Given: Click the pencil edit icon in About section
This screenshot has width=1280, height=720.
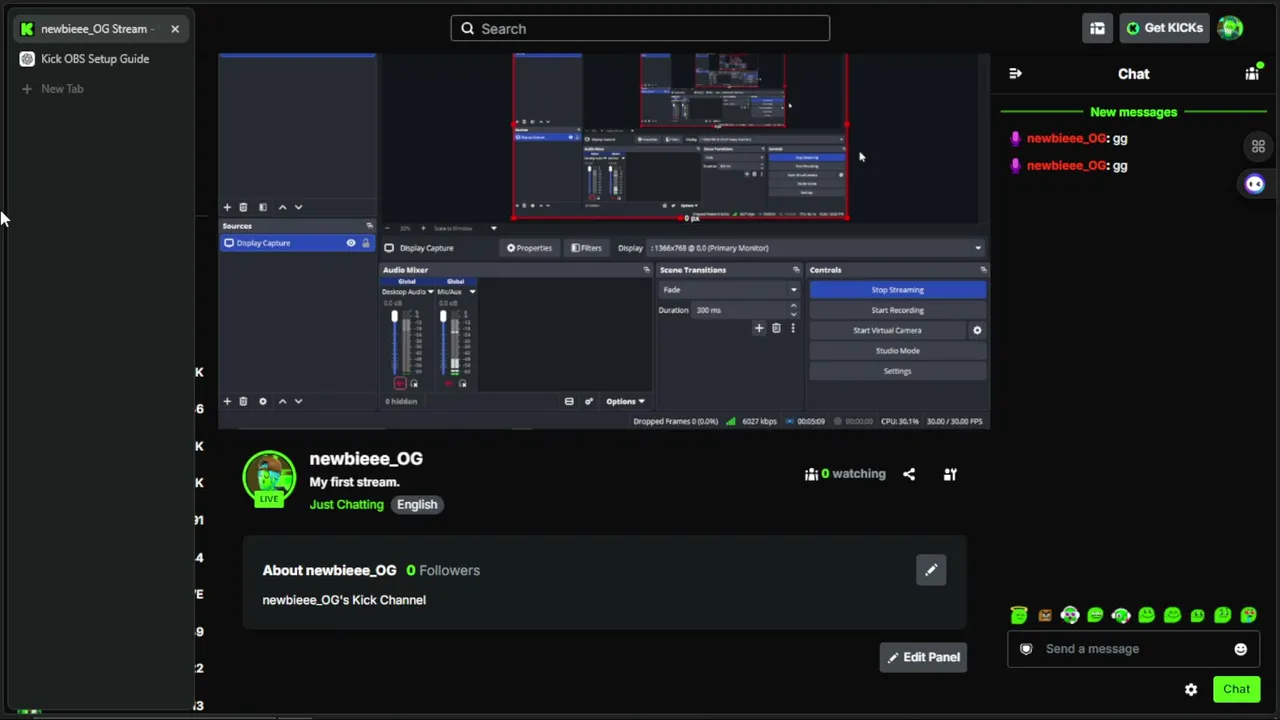Looking at the screenshot, I should click(931, 570).
